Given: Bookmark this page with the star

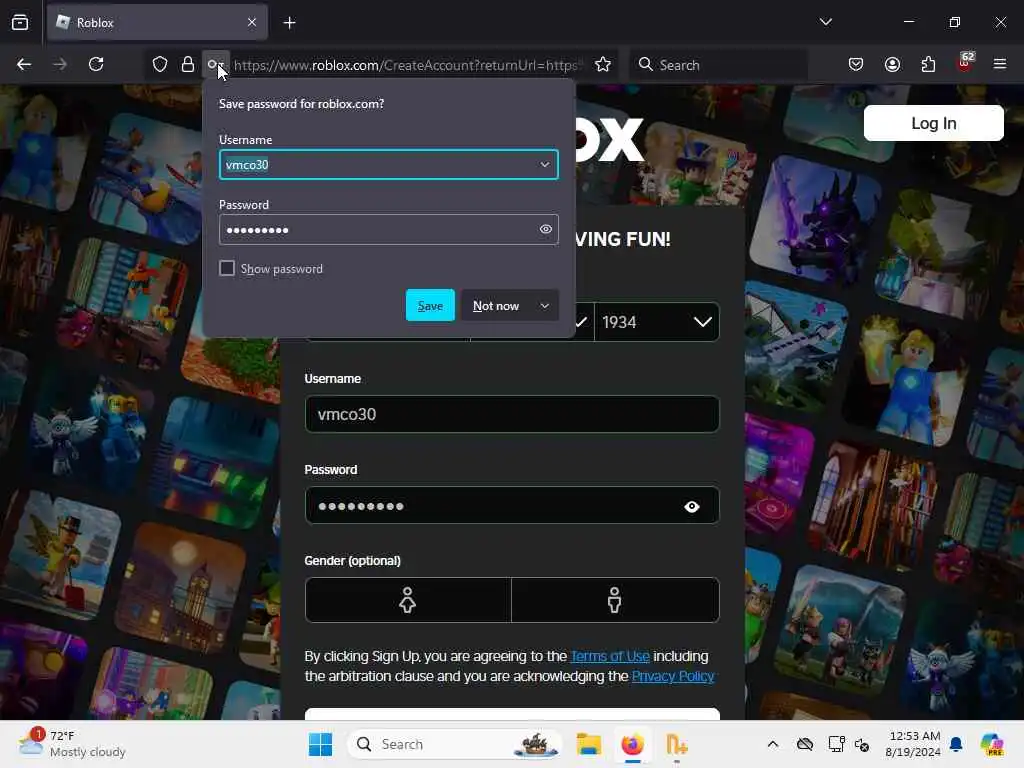Looking at the screenshot, I should [x=603, y=65].
